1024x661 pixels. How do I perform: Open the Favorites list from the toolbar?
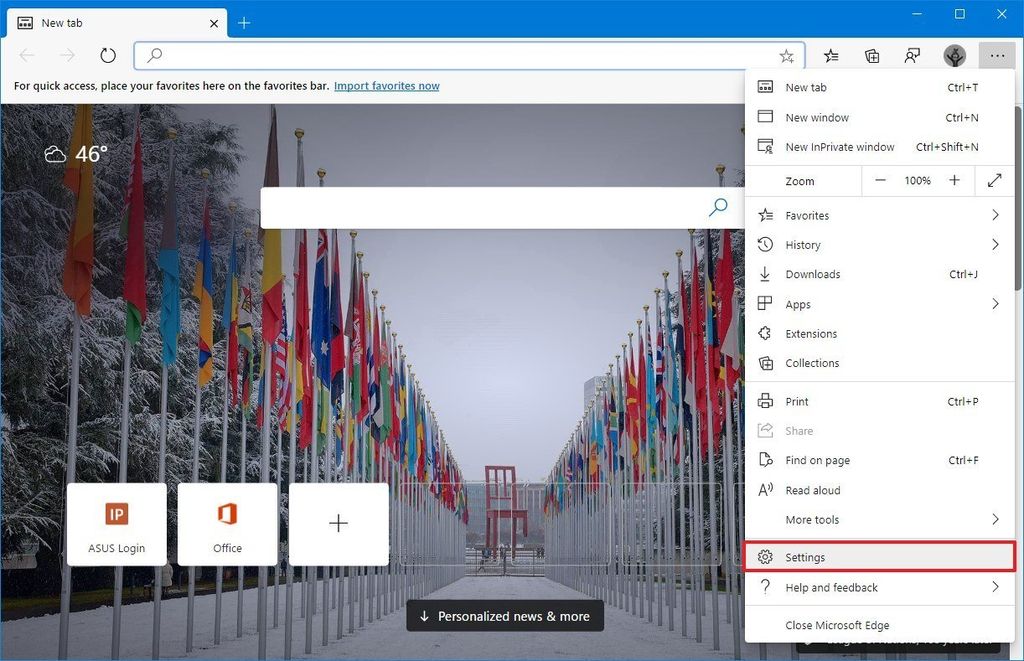(x=830, y=56)
